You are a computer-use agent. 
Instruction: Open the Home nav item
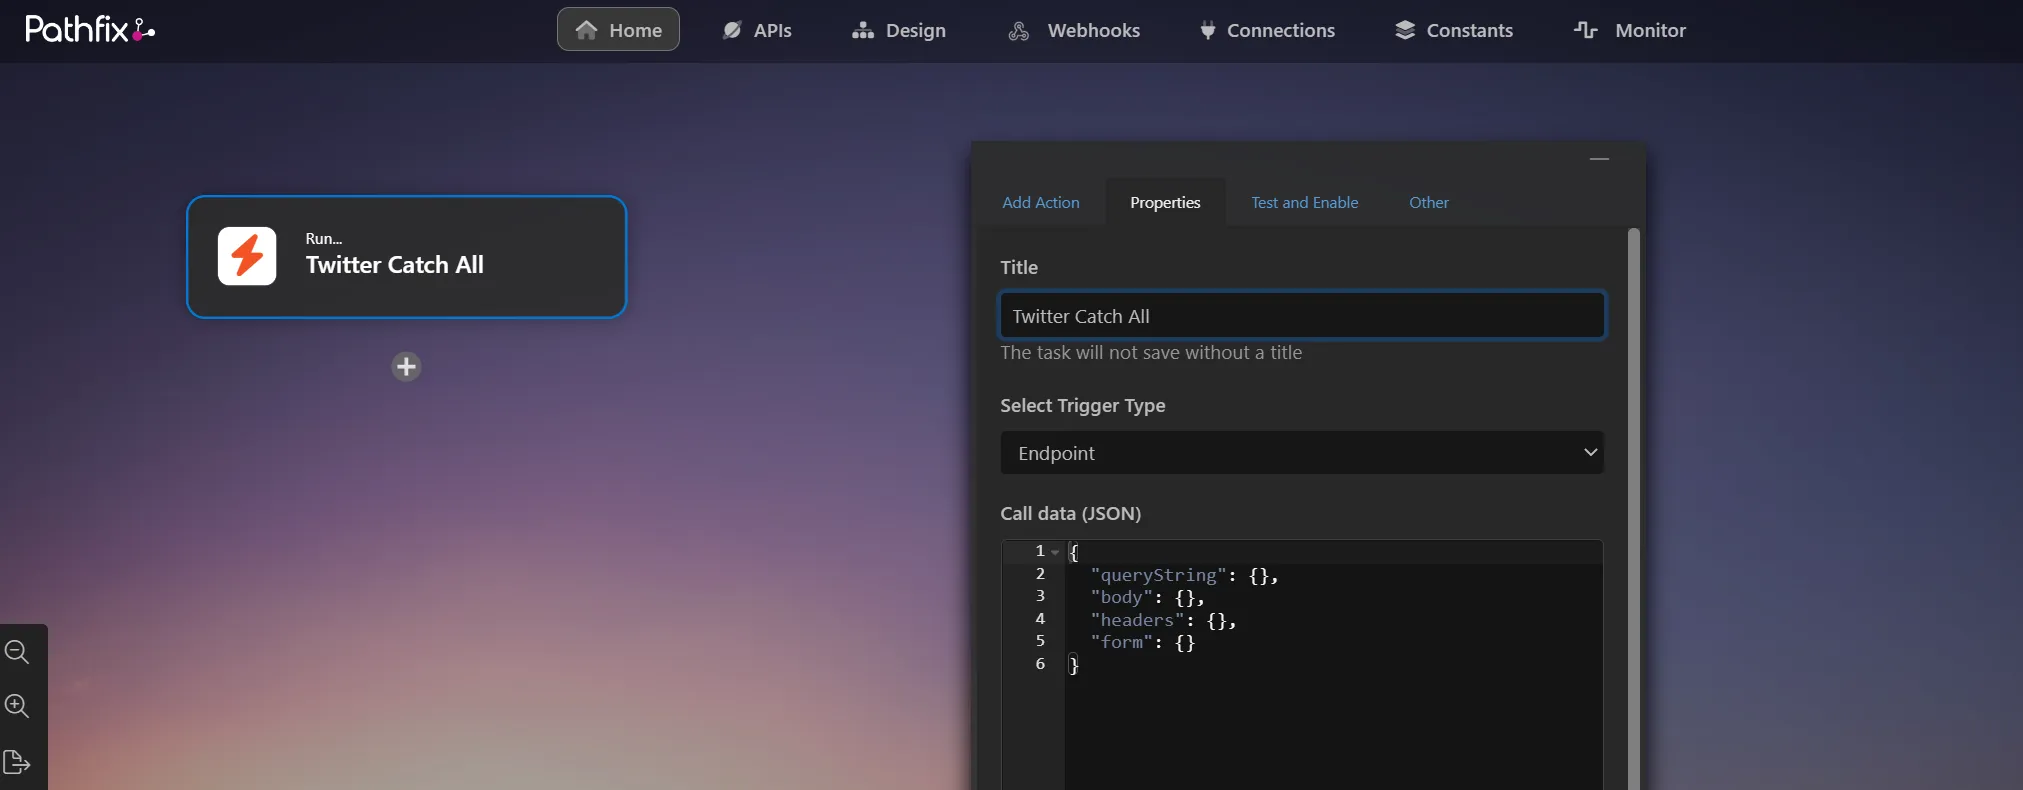click(x=618, y=30)
